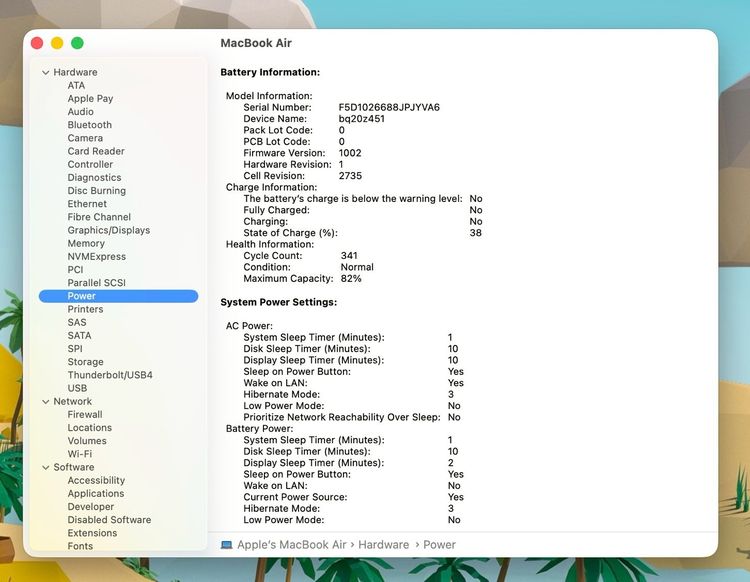Select SPI in sidebar
This screenshot has width=750, height=582.
coord(75,349)
